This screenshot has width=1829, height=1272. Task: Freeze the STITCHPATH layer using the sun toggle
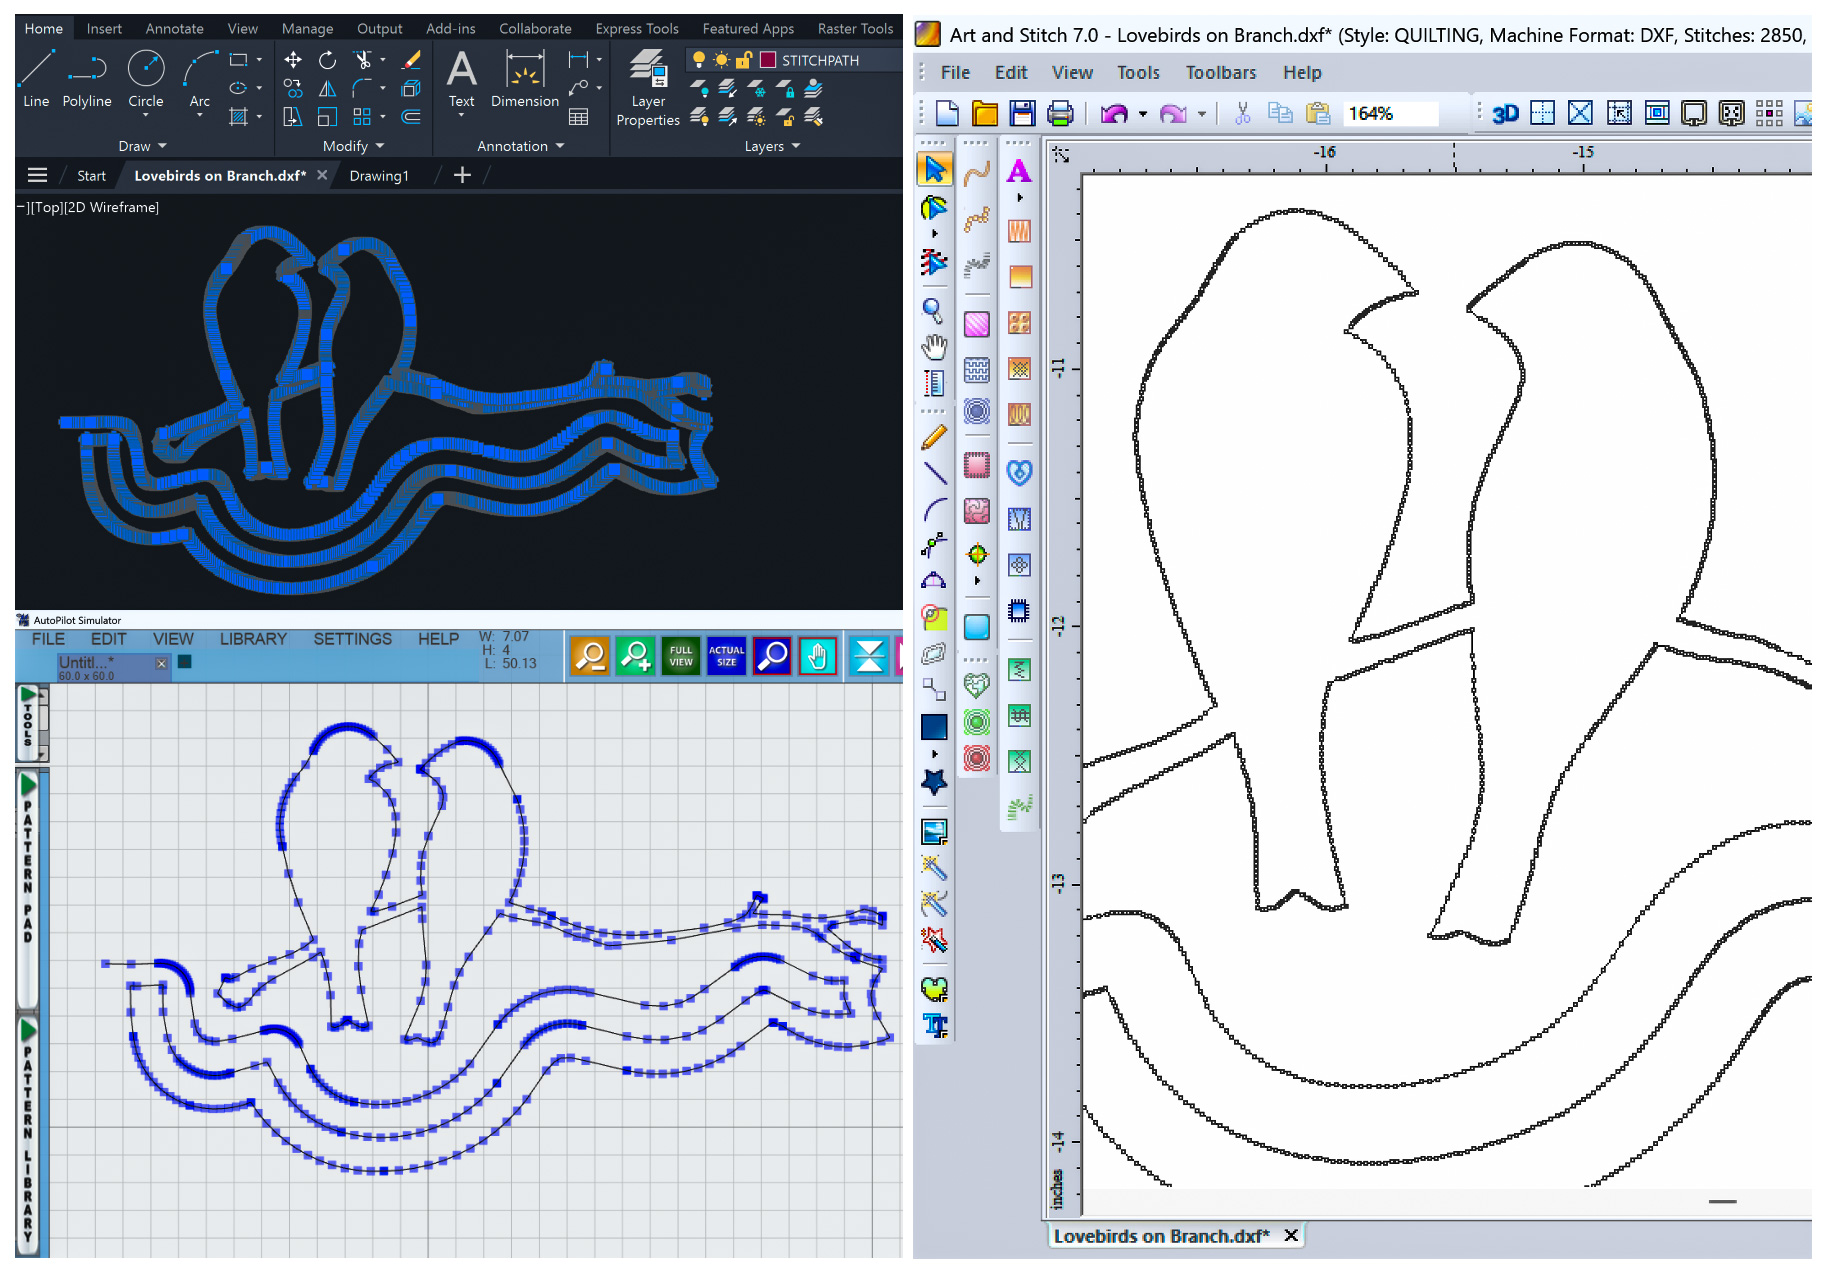tap(721, 60)
